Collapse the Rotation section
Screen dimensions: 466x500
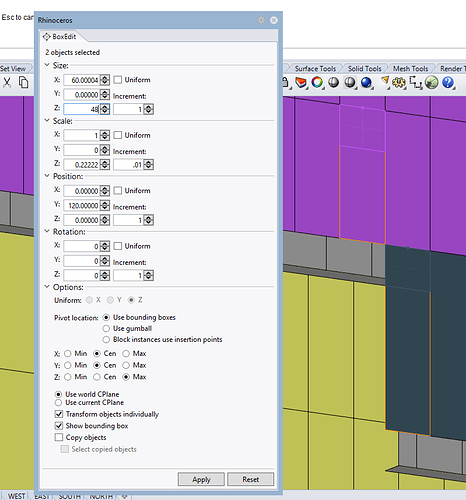point(47,231)
